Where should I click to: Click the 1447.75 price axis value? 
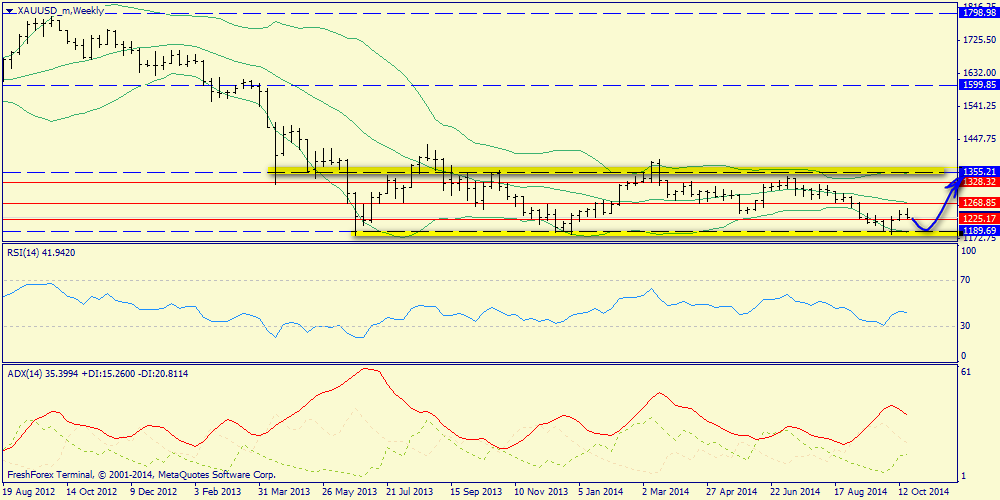coord(981,139)
